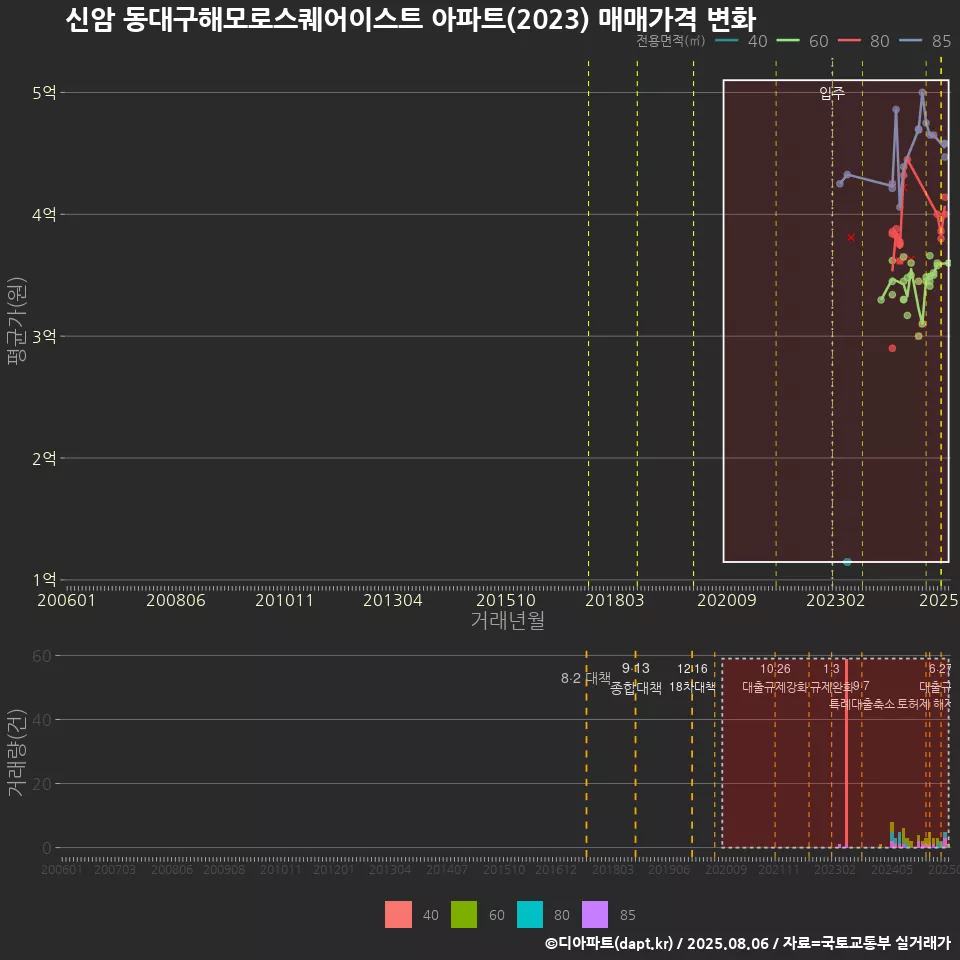Click the 4억 y-axis label
Screen dimensions: 960x960
pyautogui.click(x=44, y=214)
